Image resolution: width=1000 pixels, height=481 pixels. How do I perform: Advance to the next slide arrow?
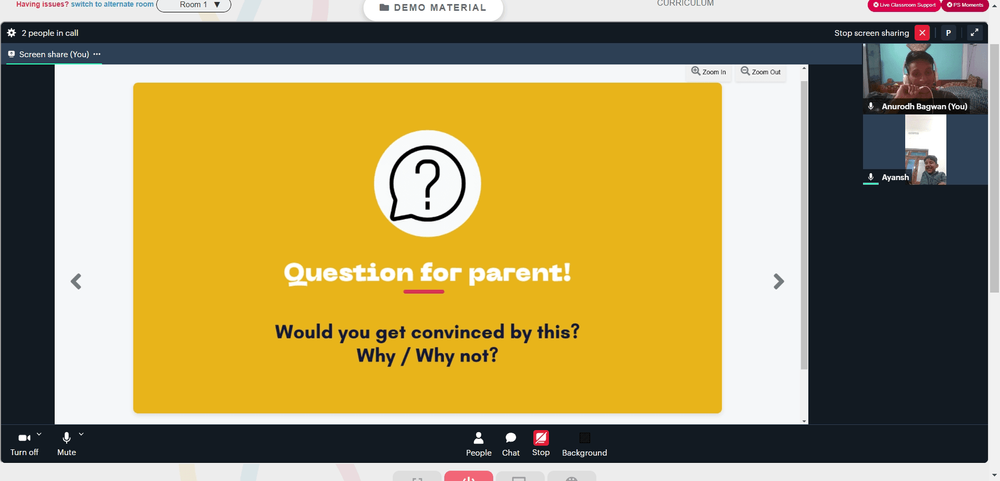[778, 281]
